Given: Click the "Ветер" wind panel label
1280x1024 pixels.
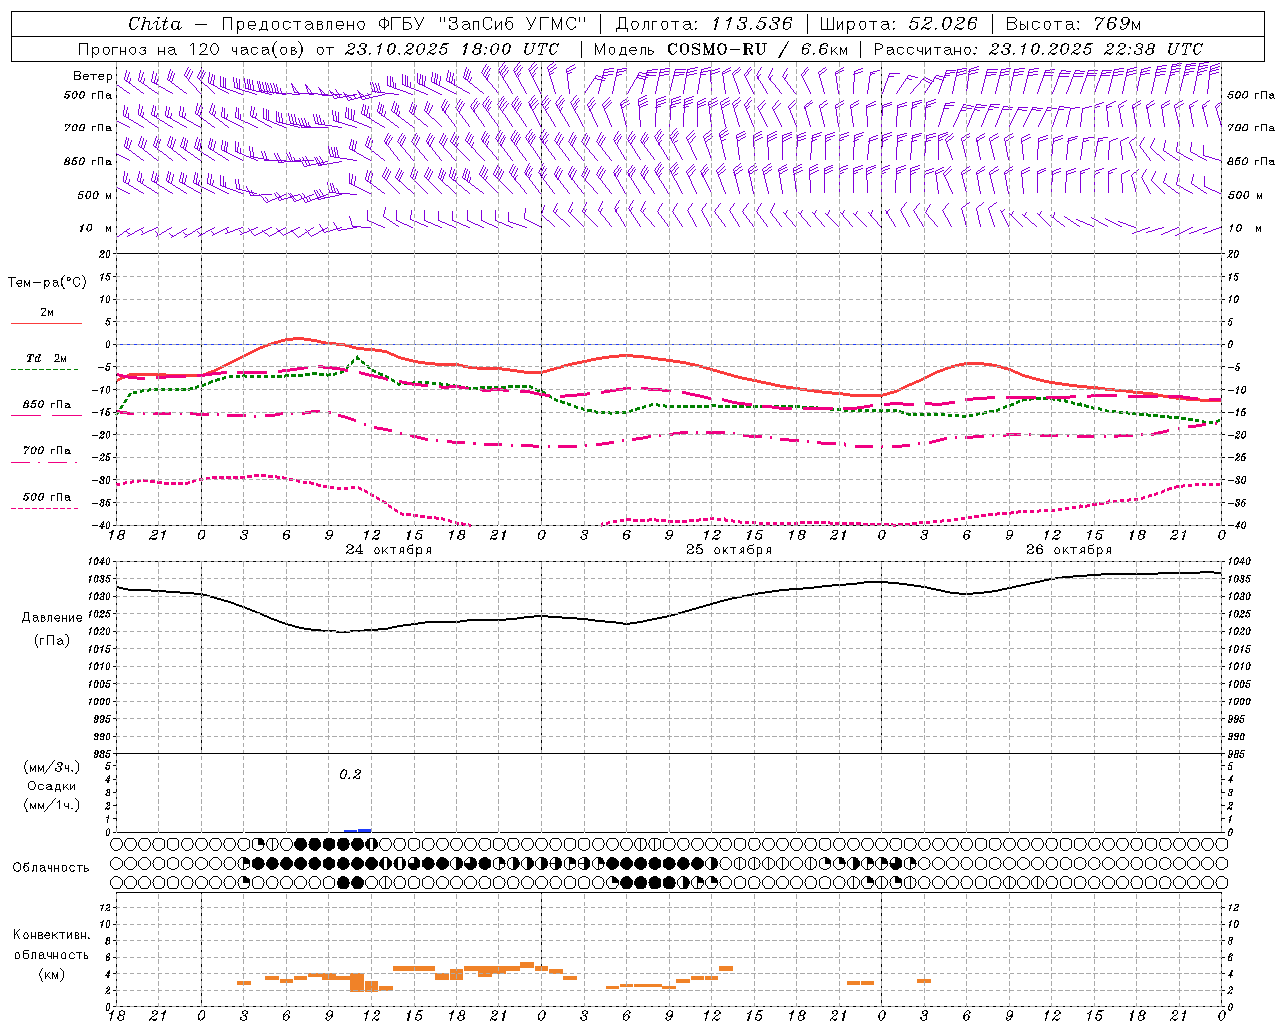Looking at the screenshot, I should 93,76.
